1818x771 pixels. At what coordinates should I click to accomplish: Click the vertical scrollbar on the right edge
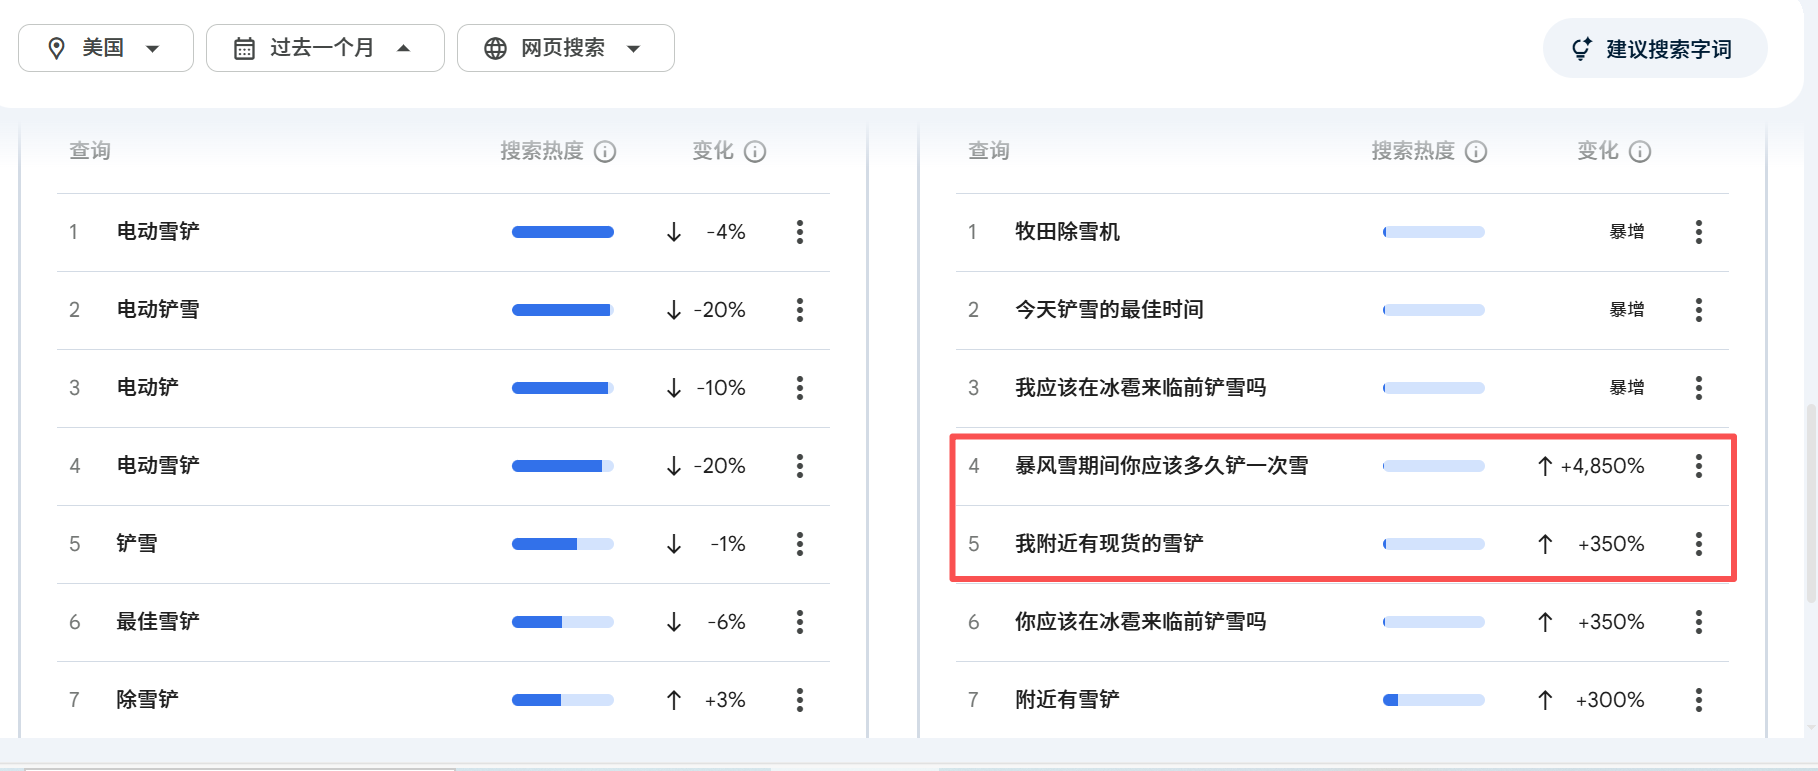1811,500
